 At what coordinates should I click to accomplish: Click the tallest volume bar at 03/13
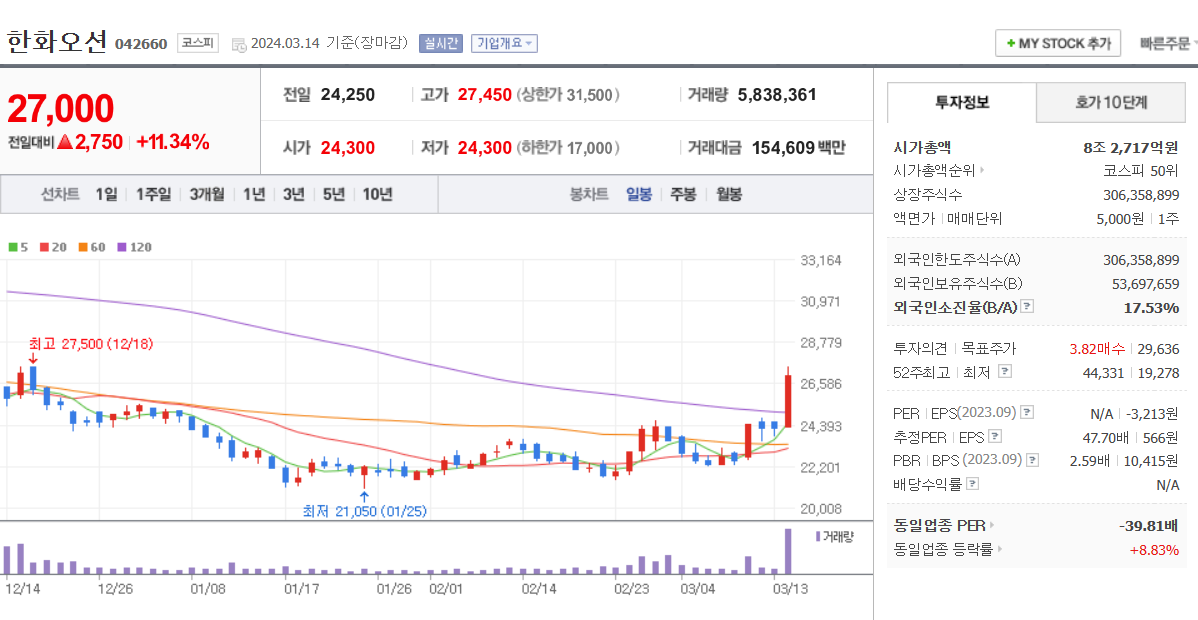coord(788,551)
